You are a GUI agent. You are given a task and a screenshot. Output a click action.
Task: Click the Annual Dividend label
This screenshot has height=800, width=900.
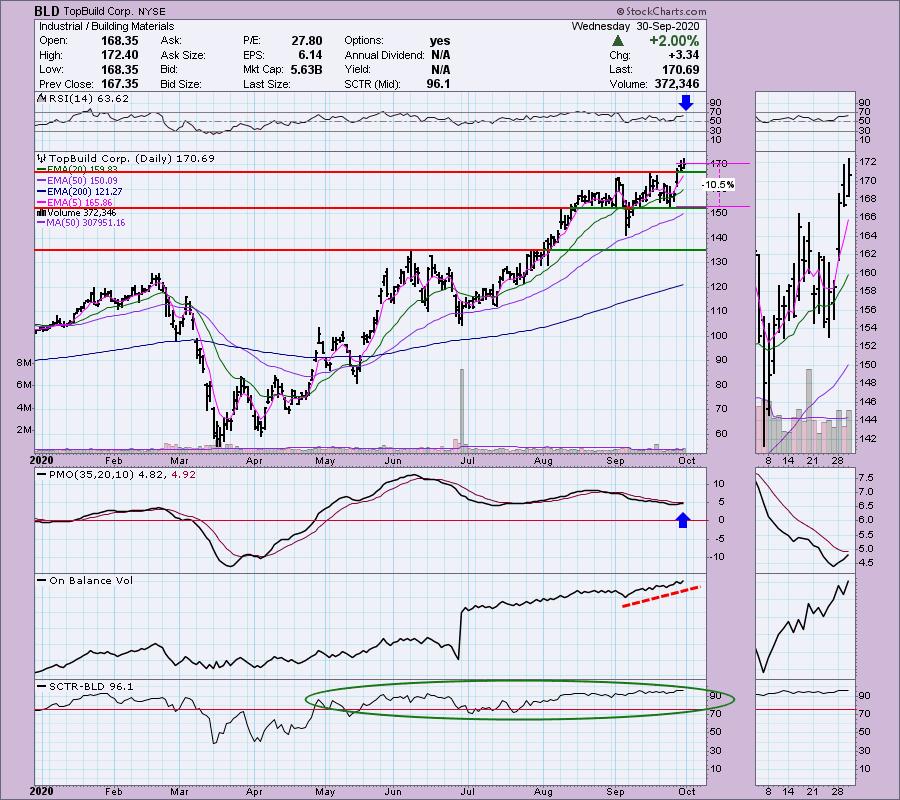coord(384,55)
